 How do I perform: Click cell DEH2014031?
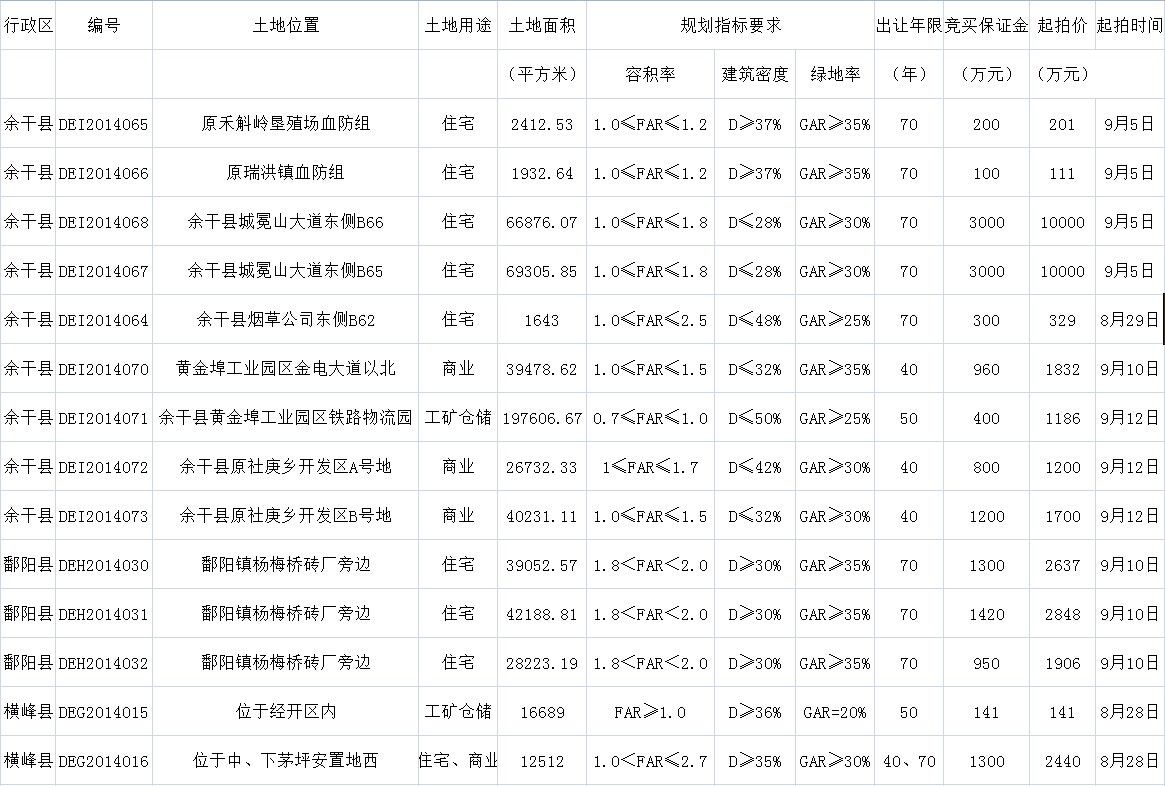(104, 614)
